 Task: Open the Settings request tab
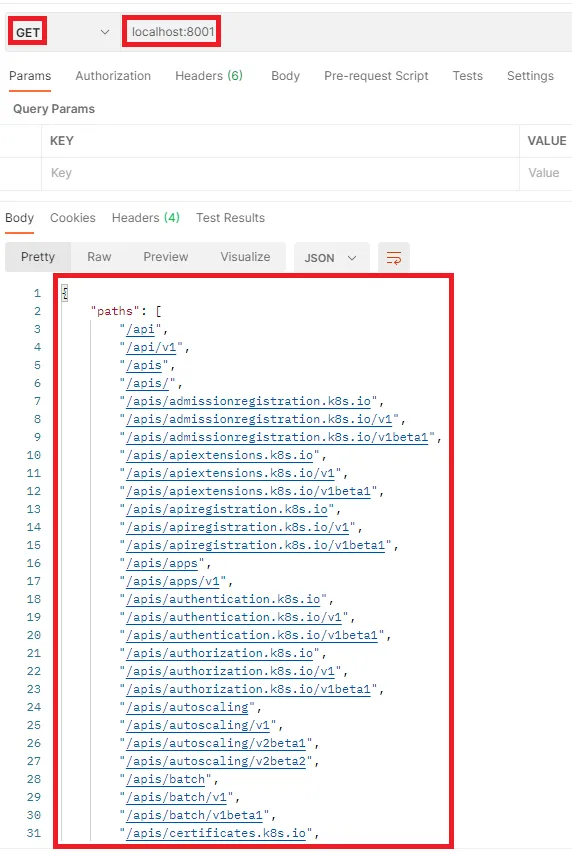(530, 76)
